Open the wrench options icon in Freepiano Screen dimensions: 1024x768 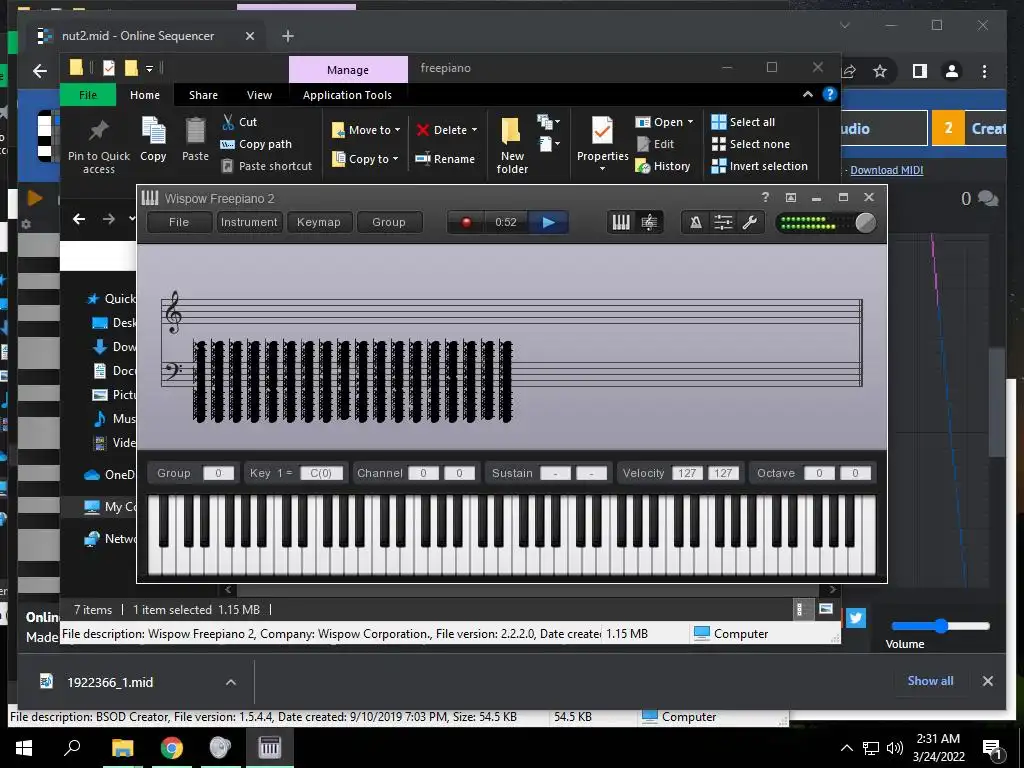pyautogui.click(x=750, y=223)
